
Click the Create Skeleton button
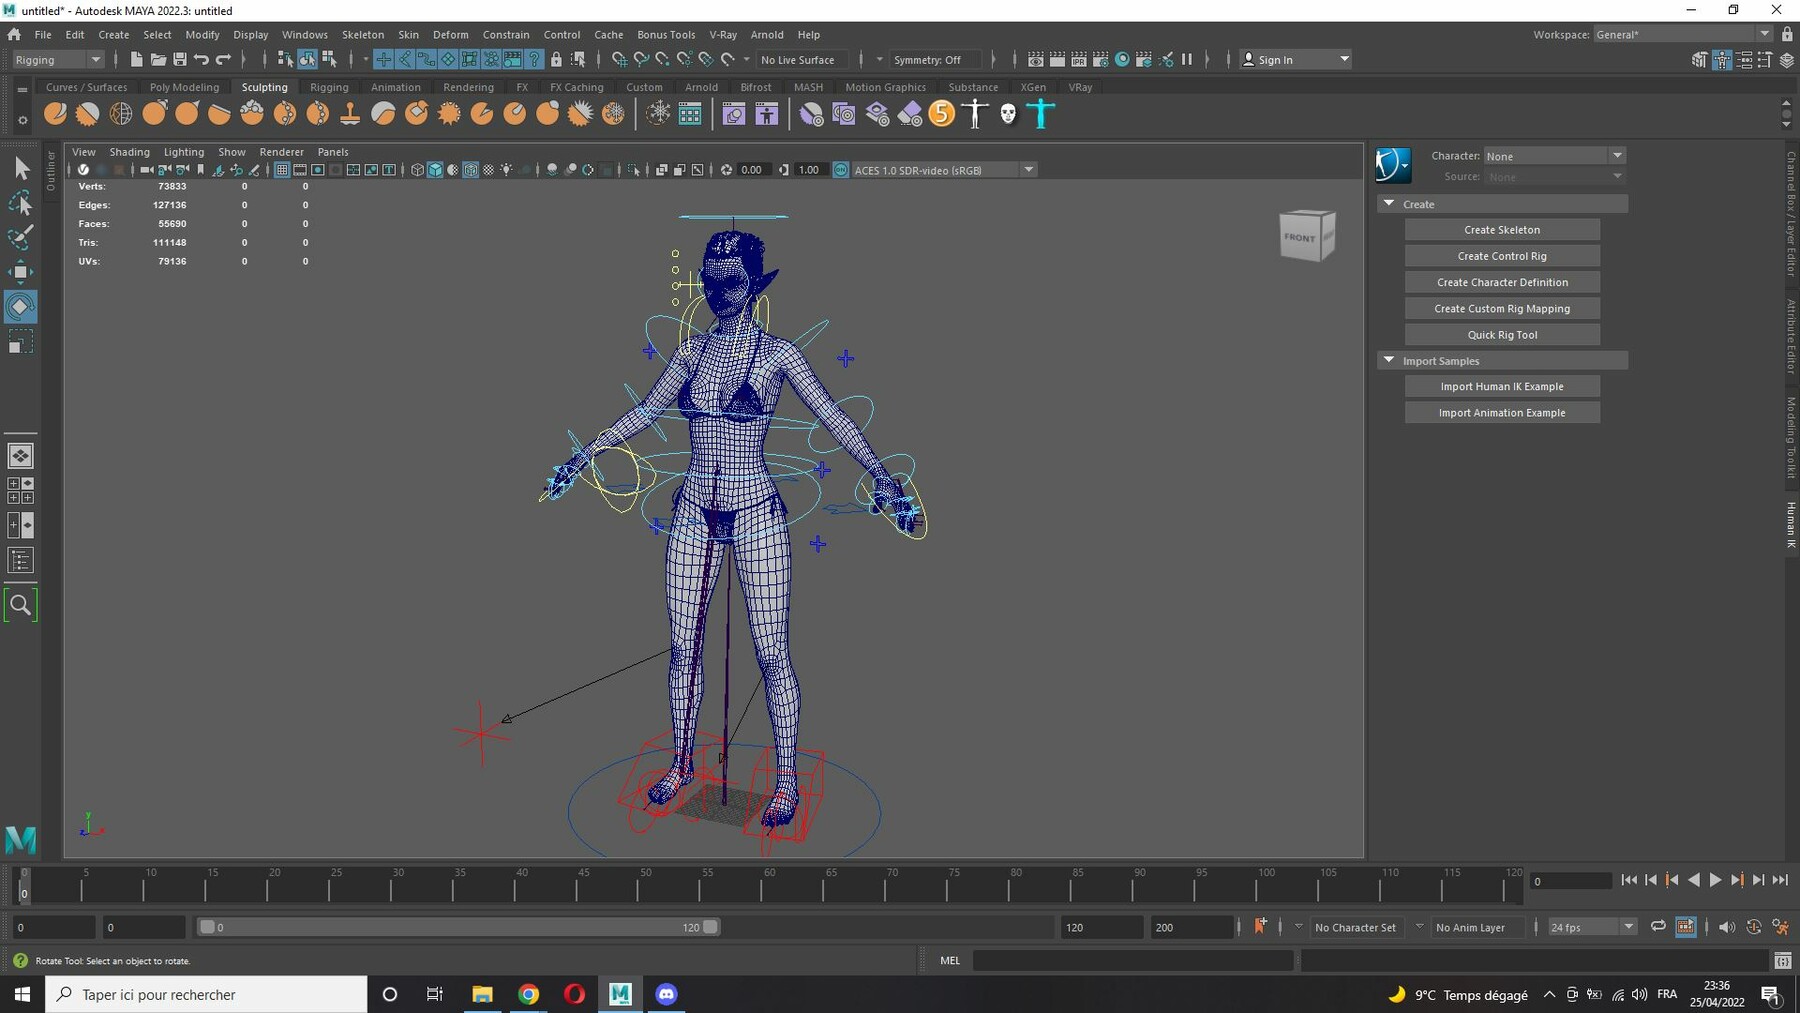pos(1502,230)
